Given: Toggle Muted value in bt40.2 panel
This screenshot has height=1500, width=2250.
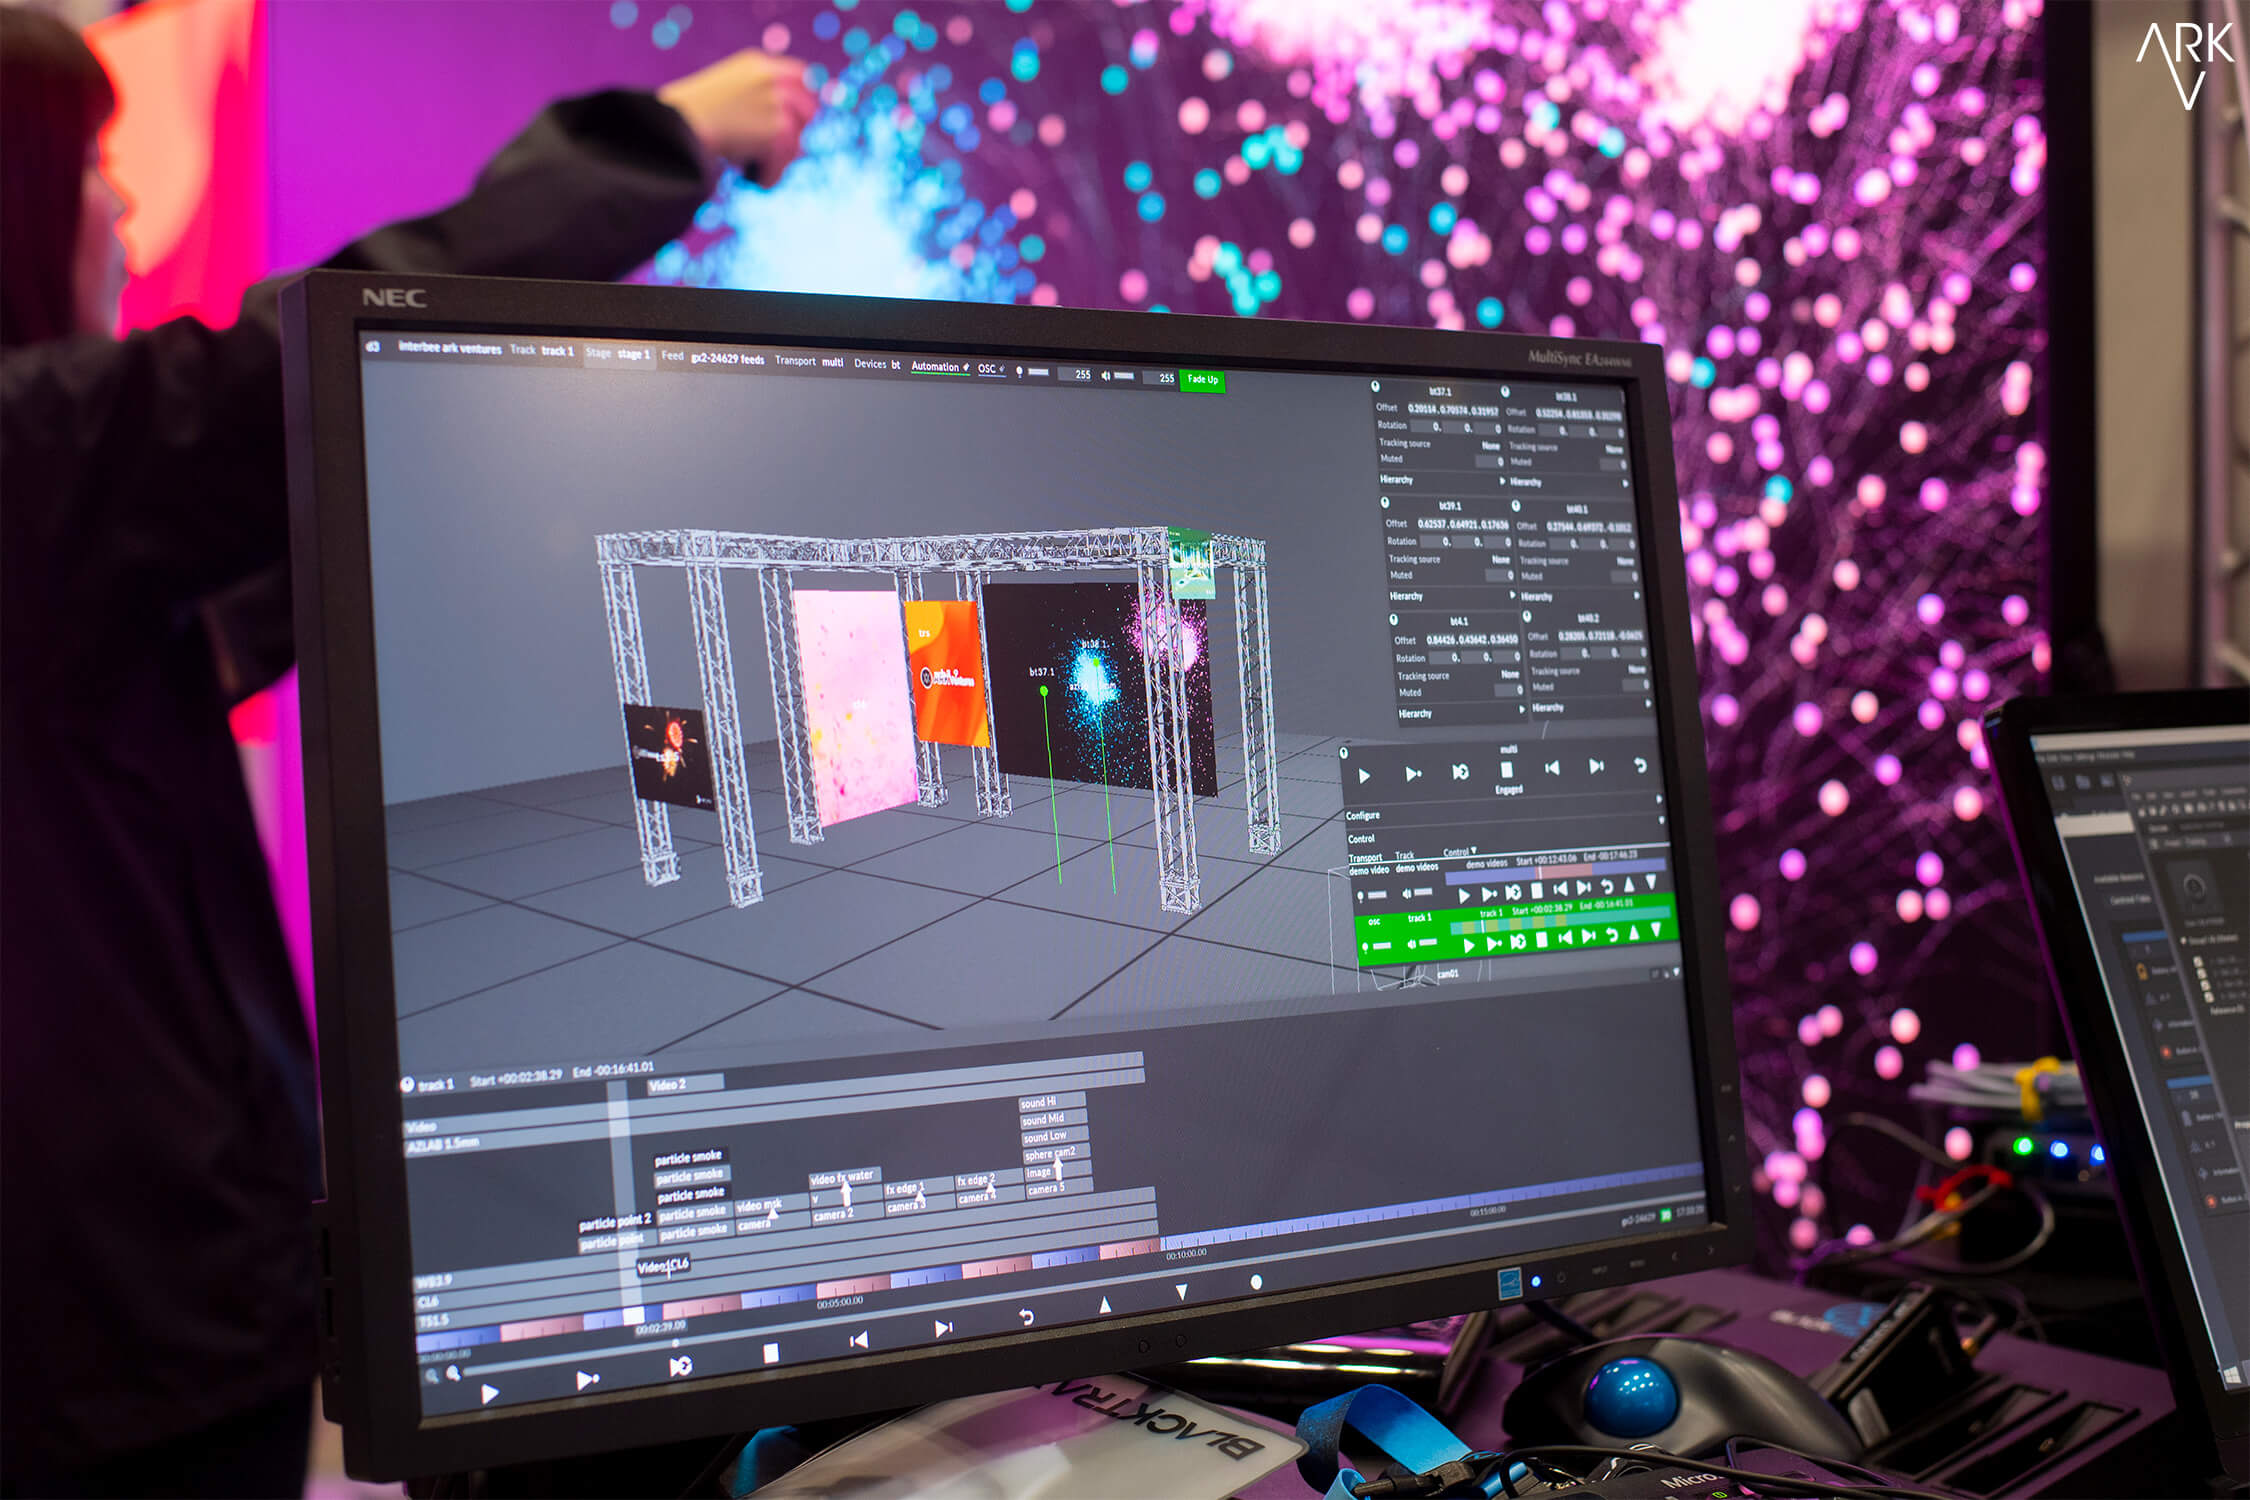Looking at the screenshot, I should coord(1635,687).
